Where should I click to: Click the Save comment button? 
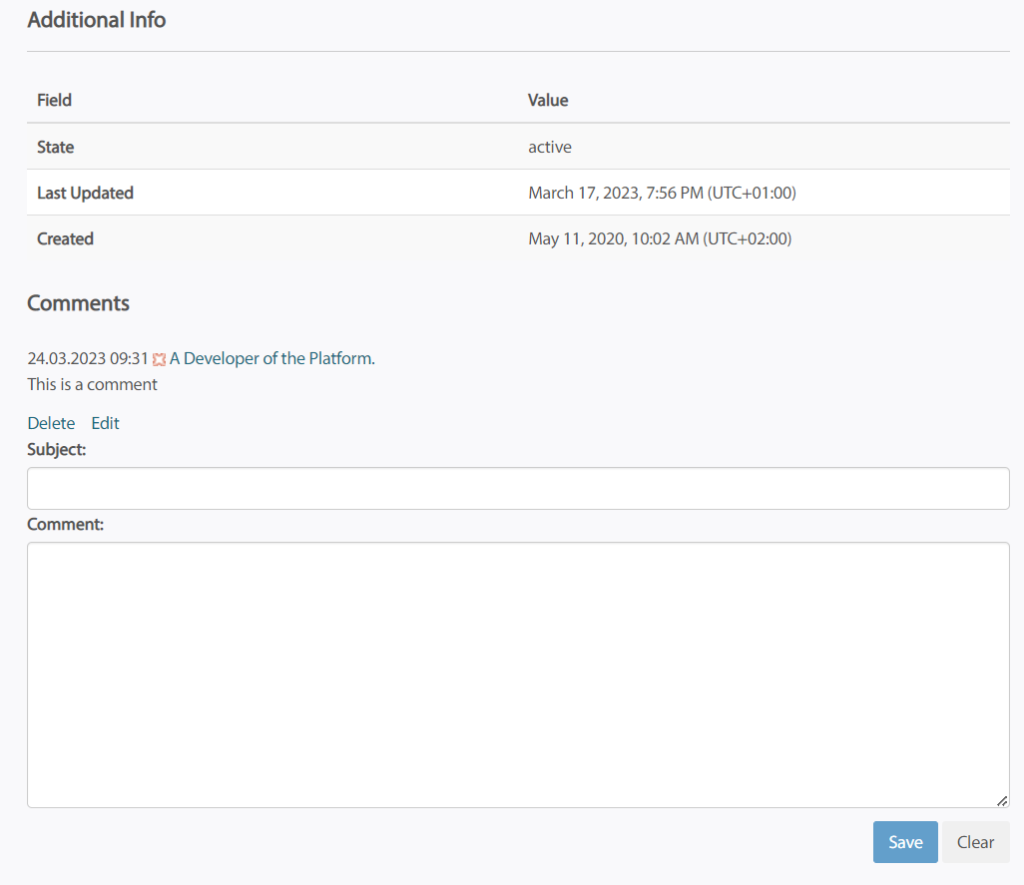pyautogui.click(x=905, y=842)
